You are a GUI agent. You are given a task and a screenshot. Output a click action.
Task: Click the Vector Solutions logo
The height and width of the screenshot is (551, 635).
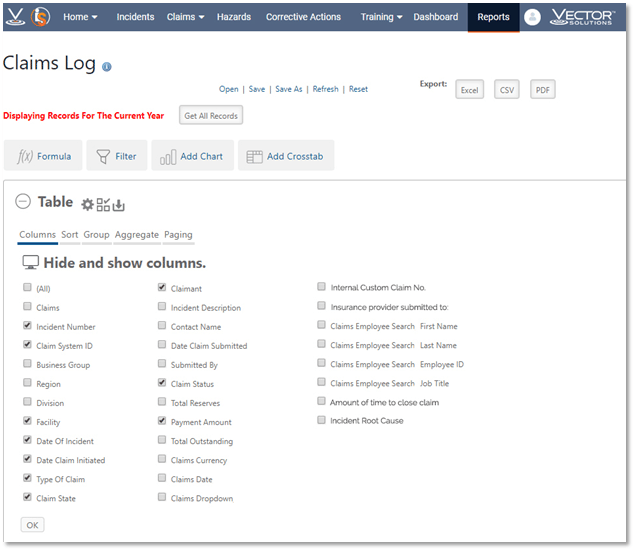coord(582,17)
